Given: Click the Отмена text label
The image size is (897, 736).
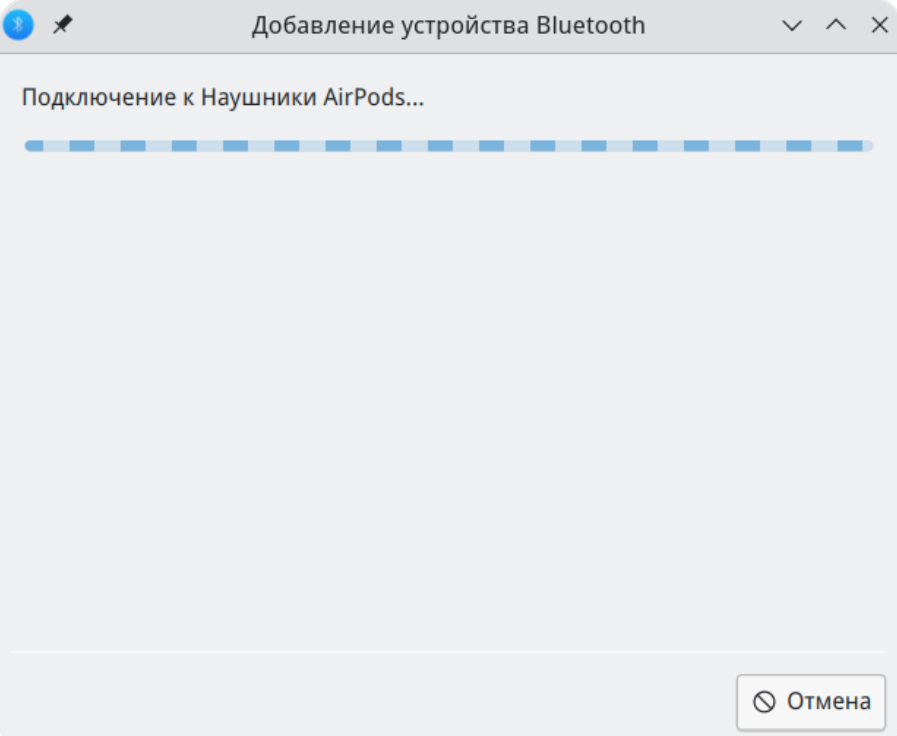Looking at the screenshot, I should click(829, 702).
